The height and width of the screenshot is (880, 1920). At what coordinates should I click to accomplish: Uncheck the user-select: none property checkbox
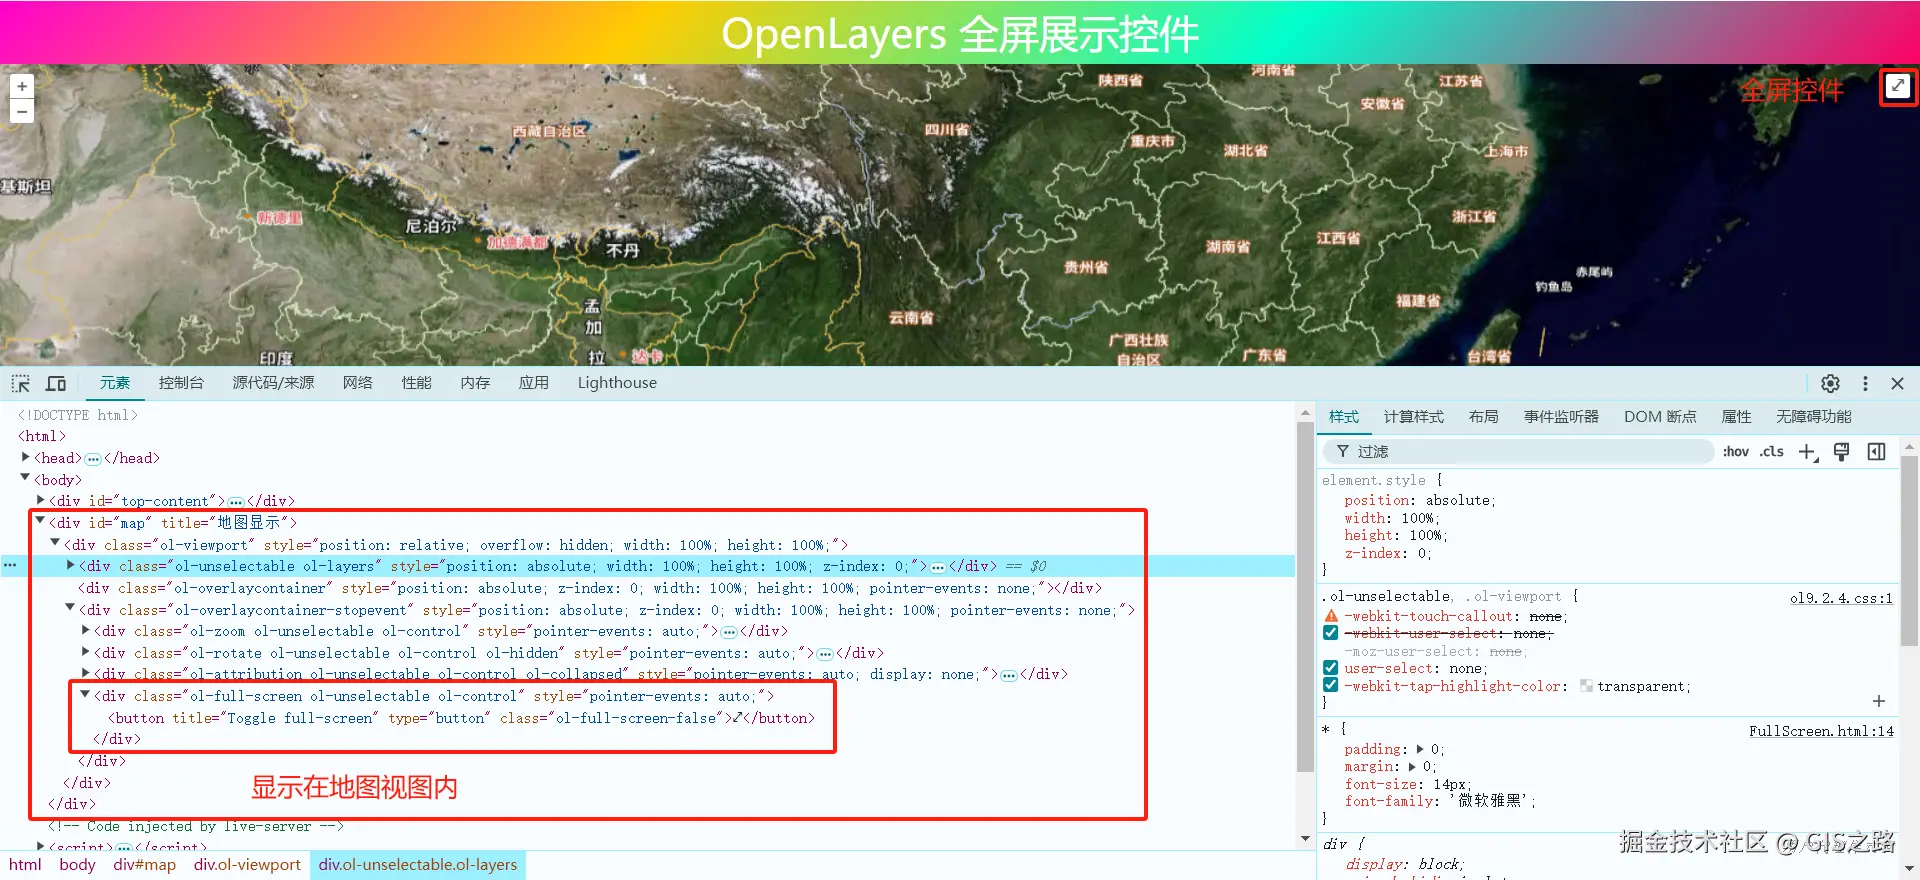1331,668
